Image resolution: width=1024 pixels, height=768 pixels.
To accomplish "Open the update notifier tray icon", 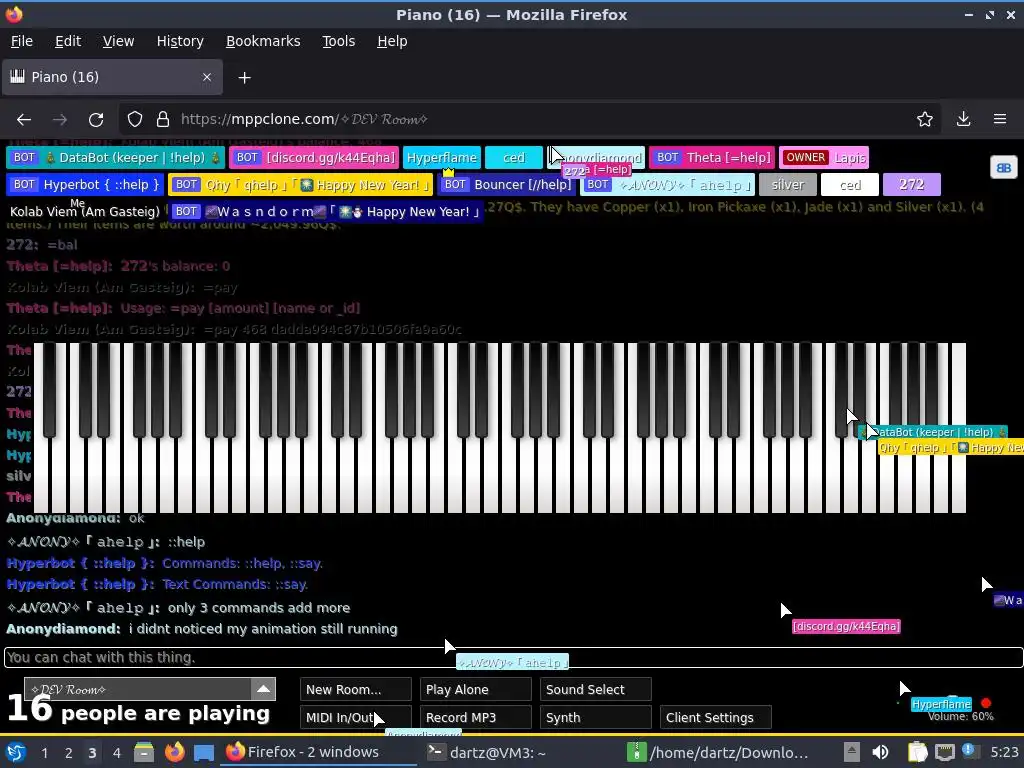I will [x=970, y=751].
